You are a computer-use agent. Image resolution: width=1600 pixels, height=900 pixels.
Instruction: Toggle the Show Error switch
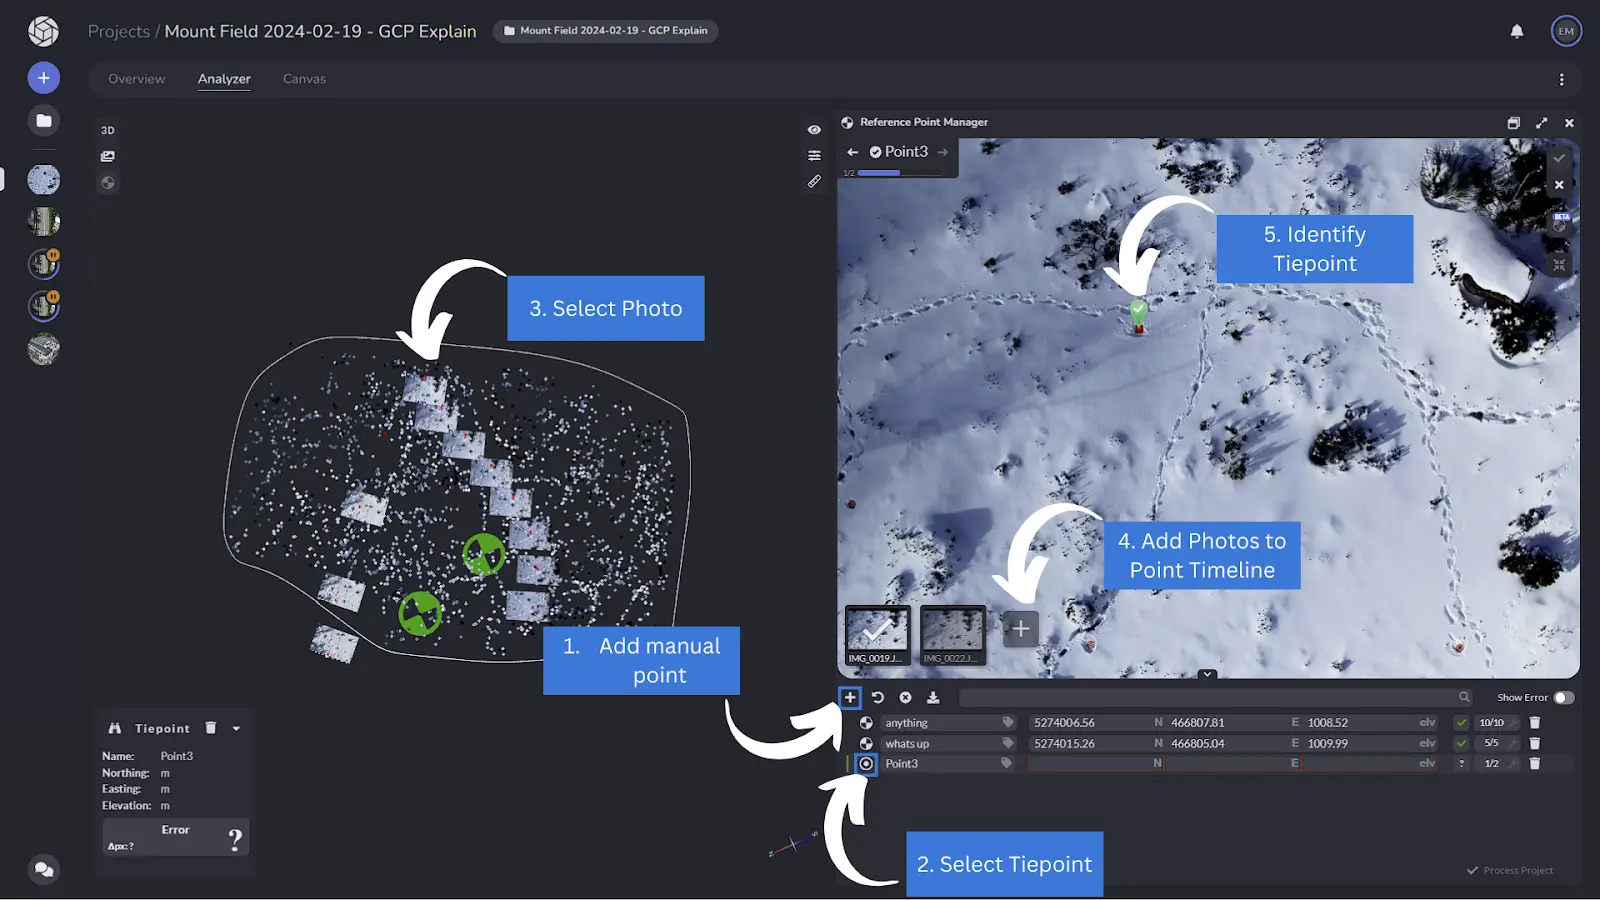pyautogui.click(x=1564, y=698)
